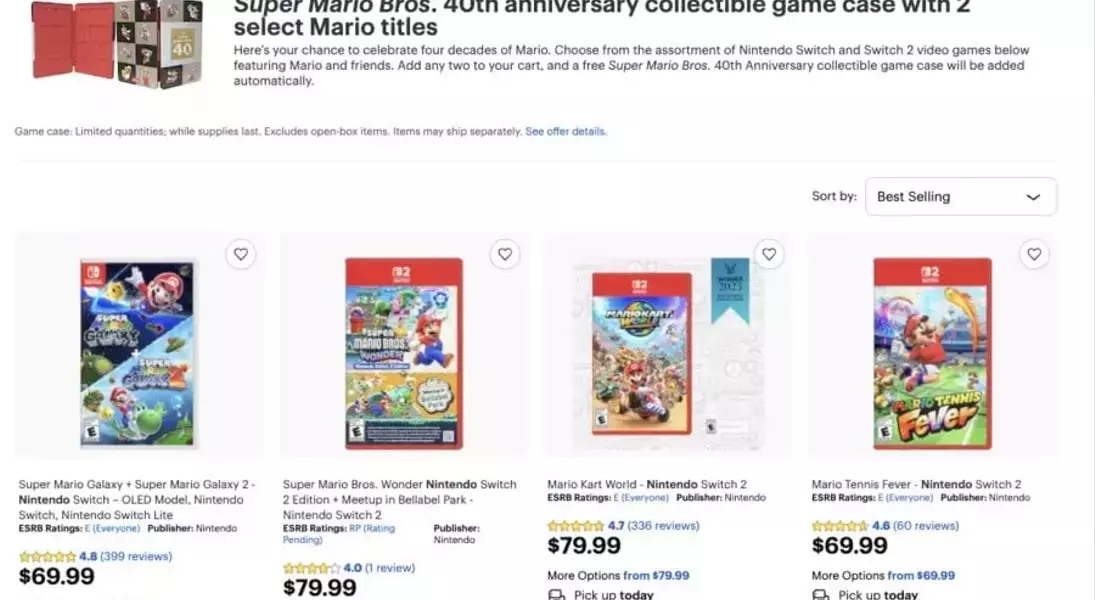Screen dimensions: 1095x600
Task: Click the See offer details link
Action: 566,131
